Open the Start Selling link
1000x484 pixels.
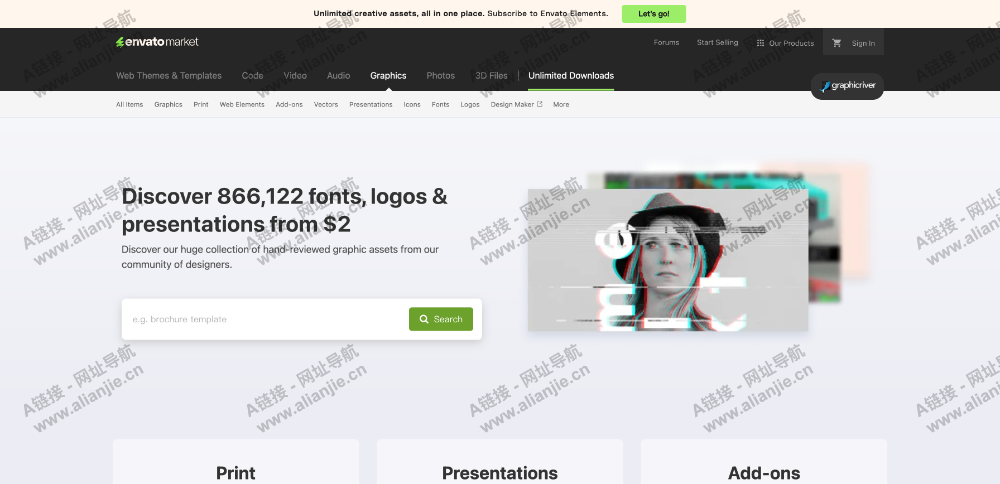[717, 43]
